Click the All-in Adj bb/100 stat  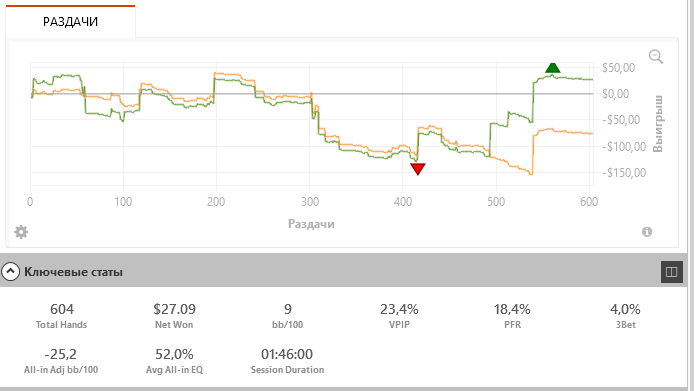click(61, 361)
